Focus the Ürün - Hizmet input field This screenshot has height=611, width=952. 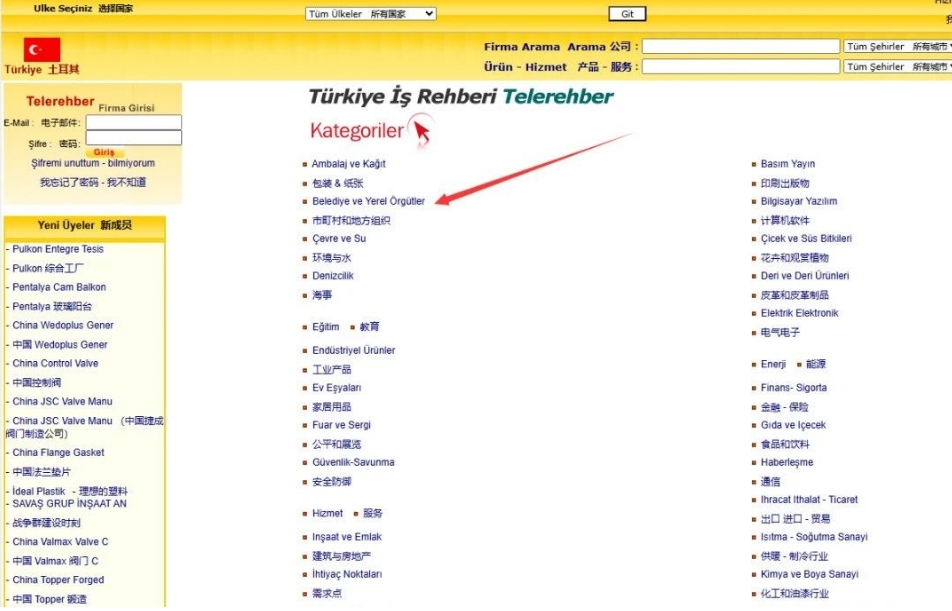(741, 66)
